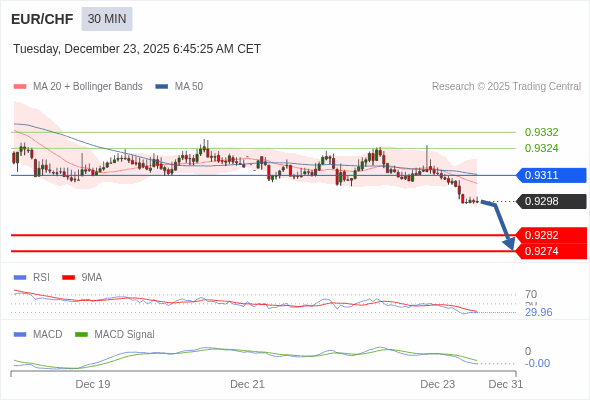590x400 pixels.
Task: Click the Dec 31 date axis label
Action: click(506, 384)
